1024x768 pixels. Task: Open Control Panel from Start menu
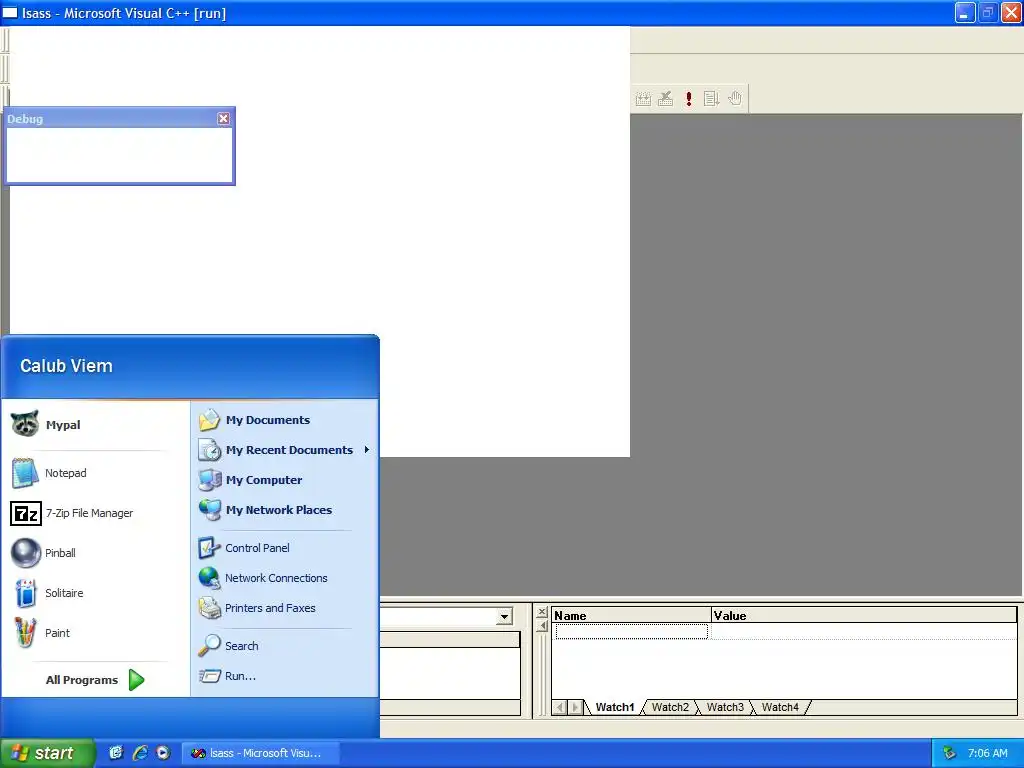285,548
